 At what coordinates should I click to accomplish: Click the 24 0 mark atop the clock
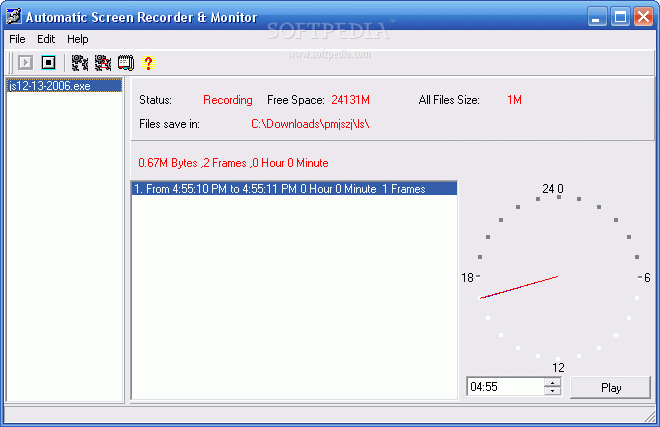click(x=553, y=189)
